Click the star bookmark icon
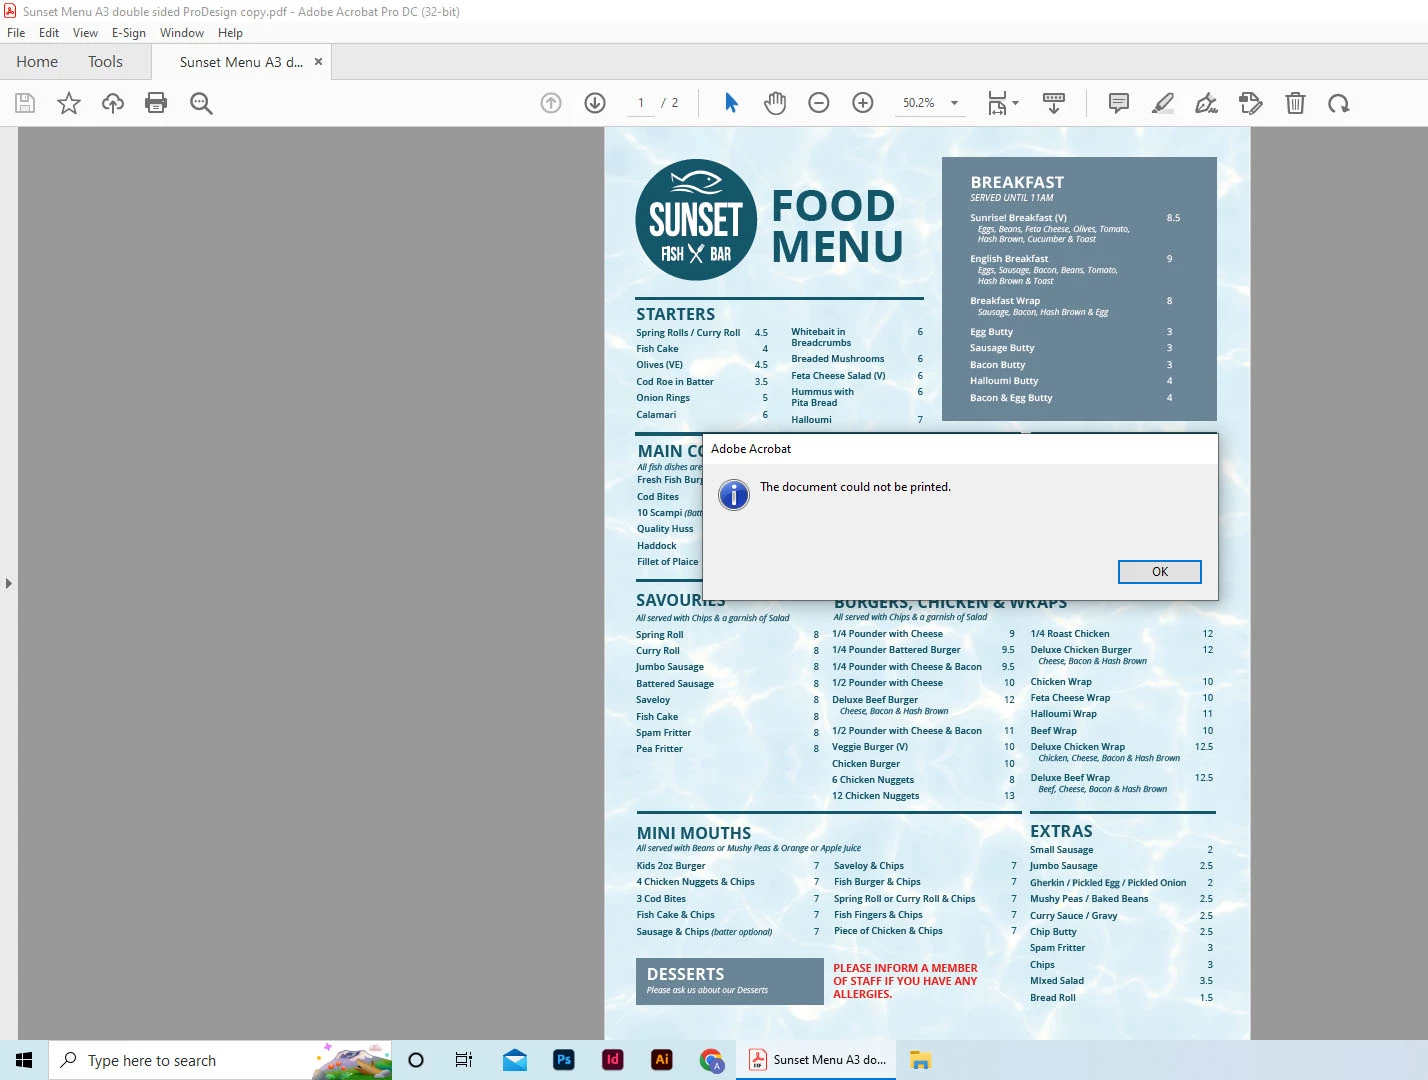The width and height of the screenshot is (1428, 1080). coord(69,103)
